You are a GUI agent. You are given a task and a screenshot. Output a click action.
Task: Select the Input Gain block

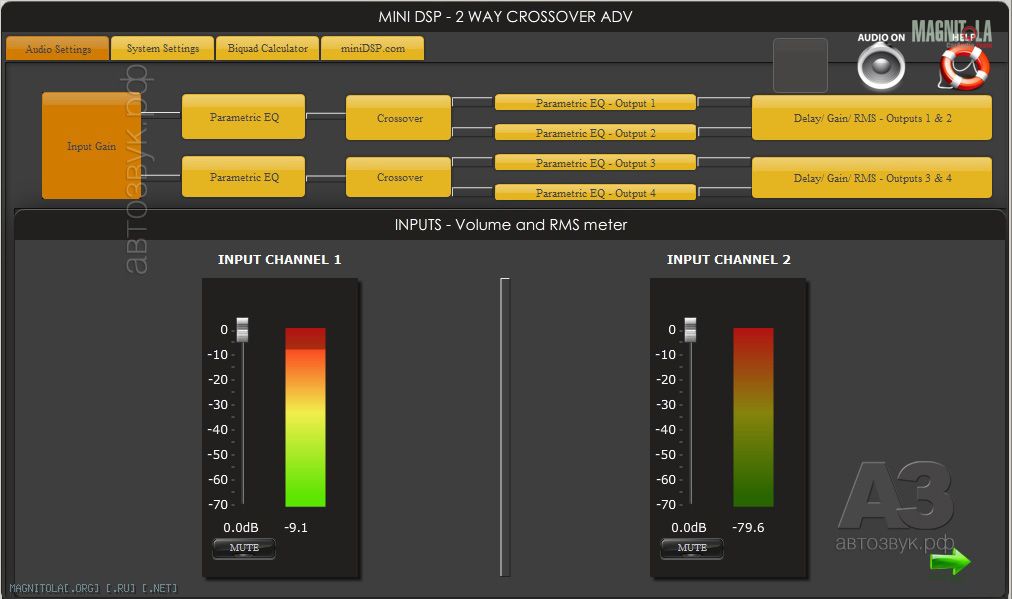[x=91, y=146]
